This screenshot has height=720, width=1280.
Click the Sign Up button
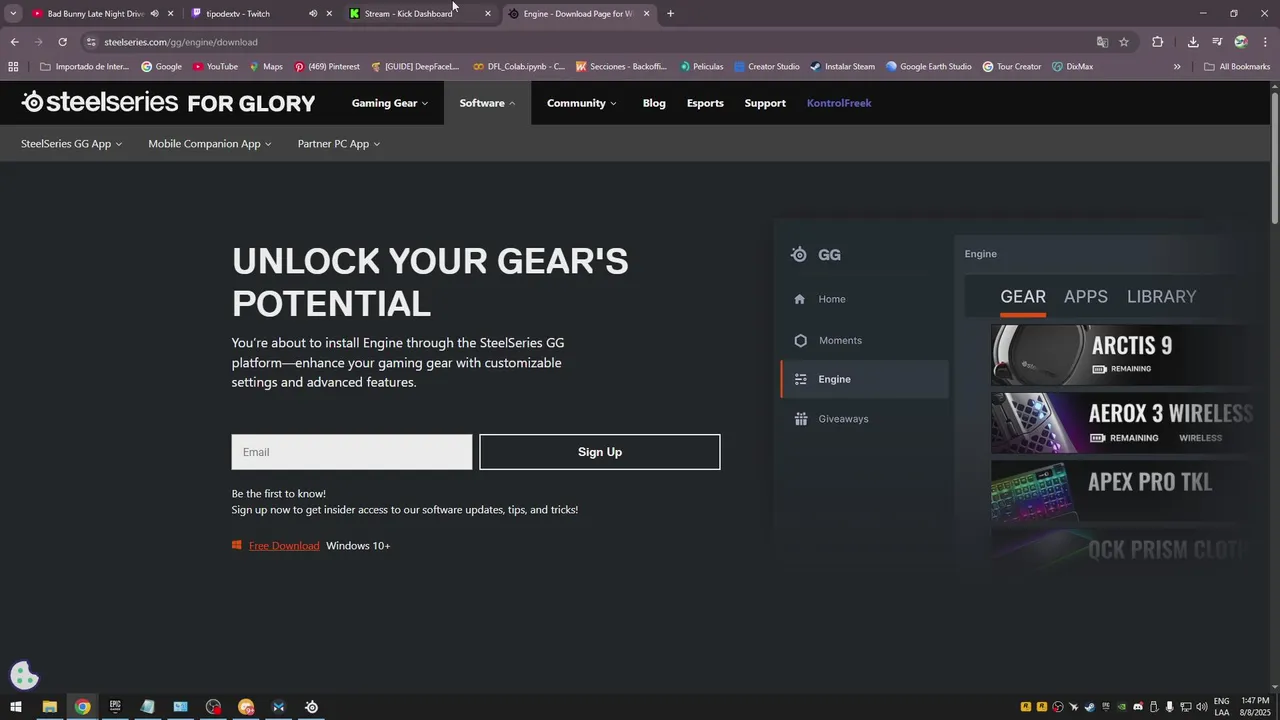[600, 452]
